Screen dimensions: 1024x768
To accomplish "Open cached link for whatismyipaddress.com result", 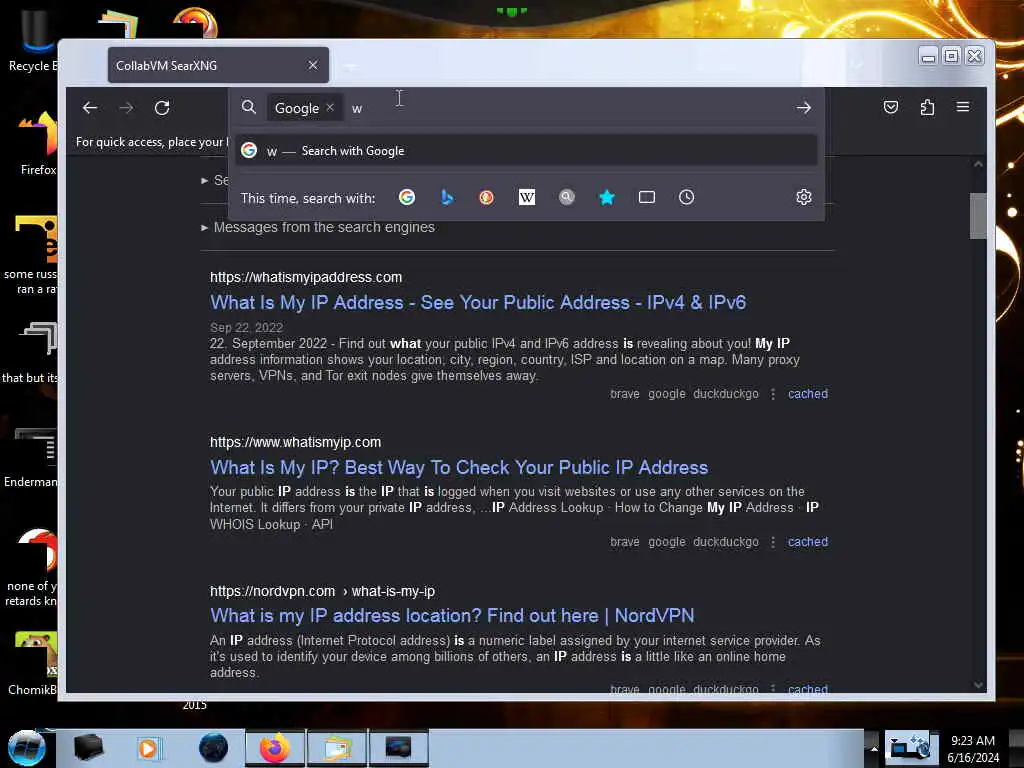I will (x=808, y=394).
